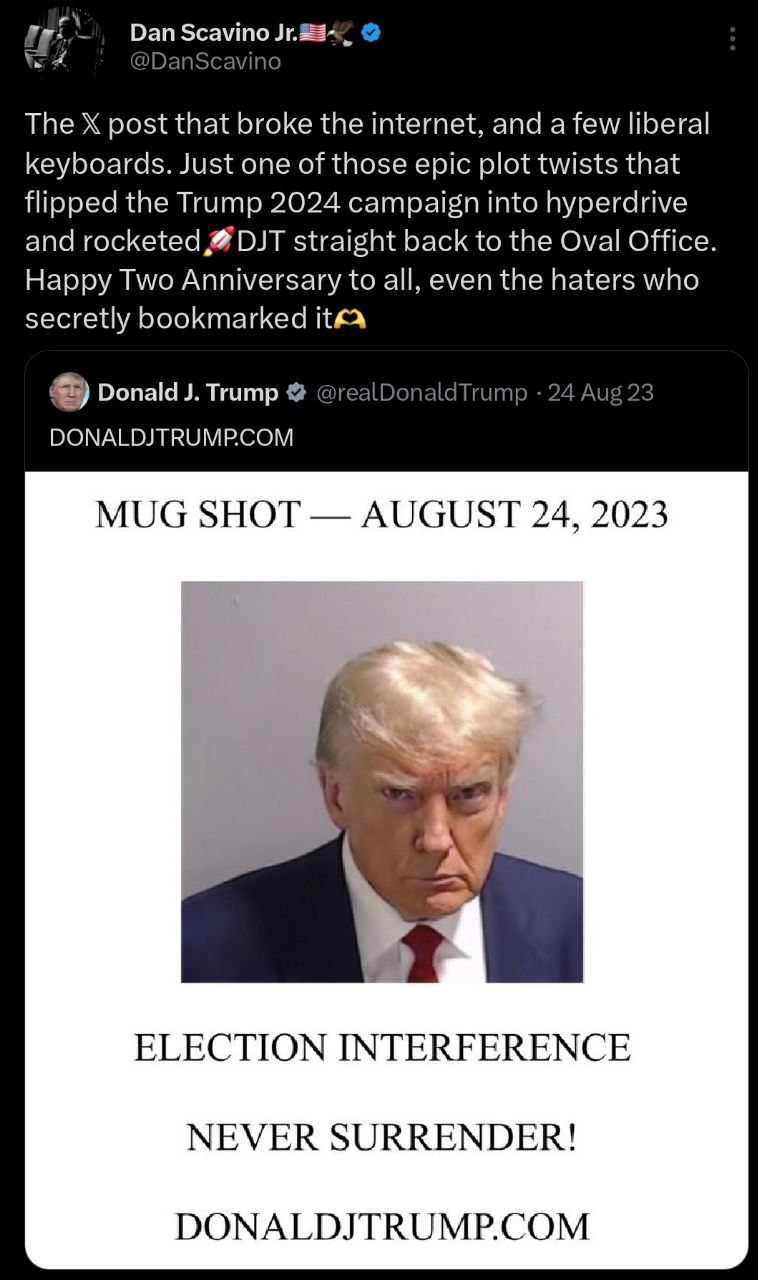Open the @DanScavino handle
758x1280 pixels.
[x=205, y=61]
